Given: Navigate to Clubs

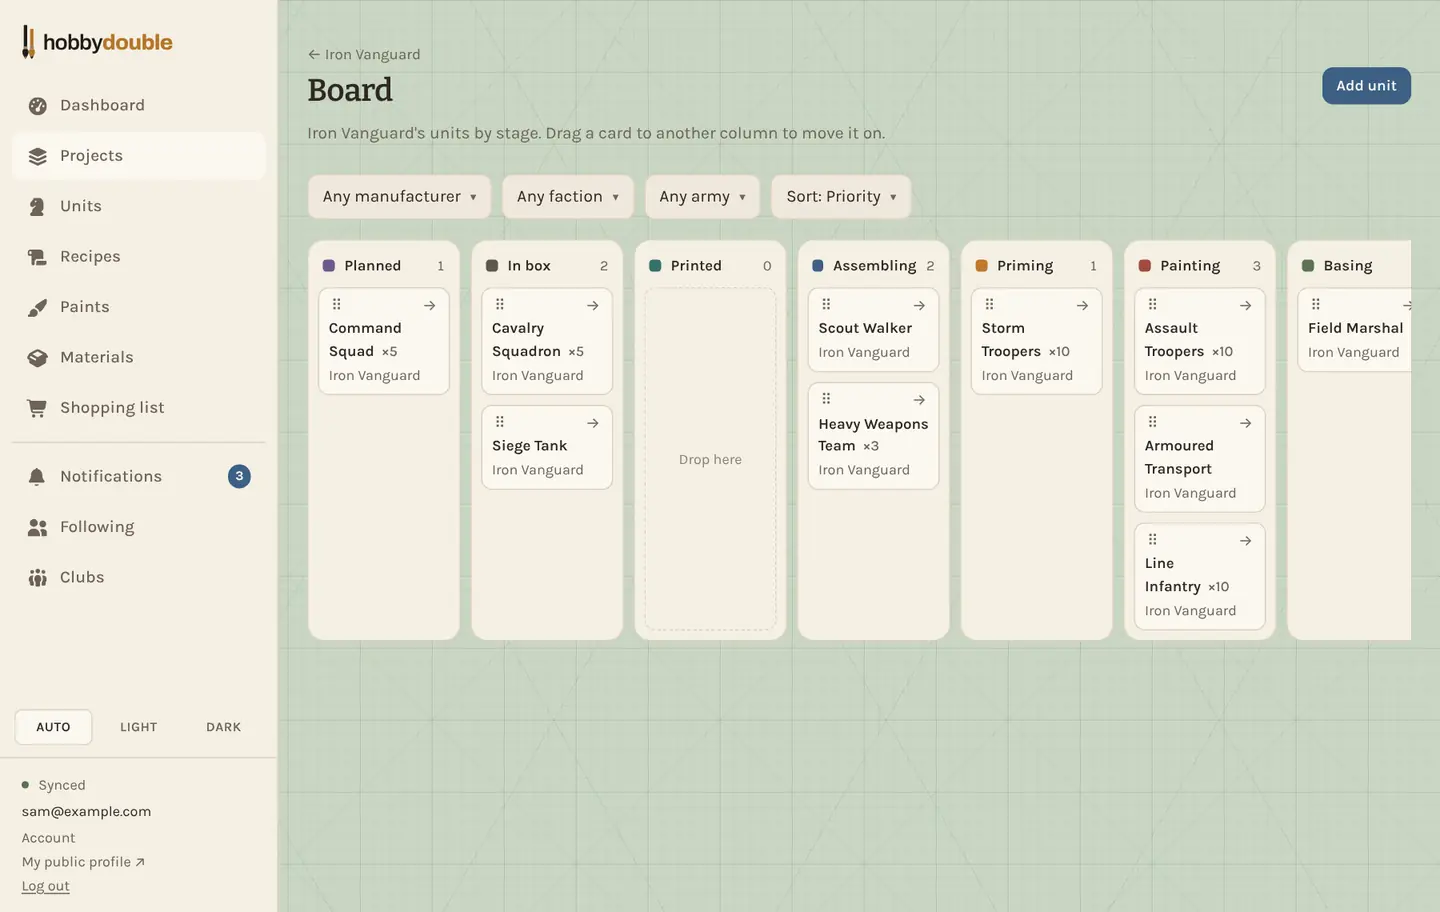Looking at the screenshot, I should coord(139,578).
